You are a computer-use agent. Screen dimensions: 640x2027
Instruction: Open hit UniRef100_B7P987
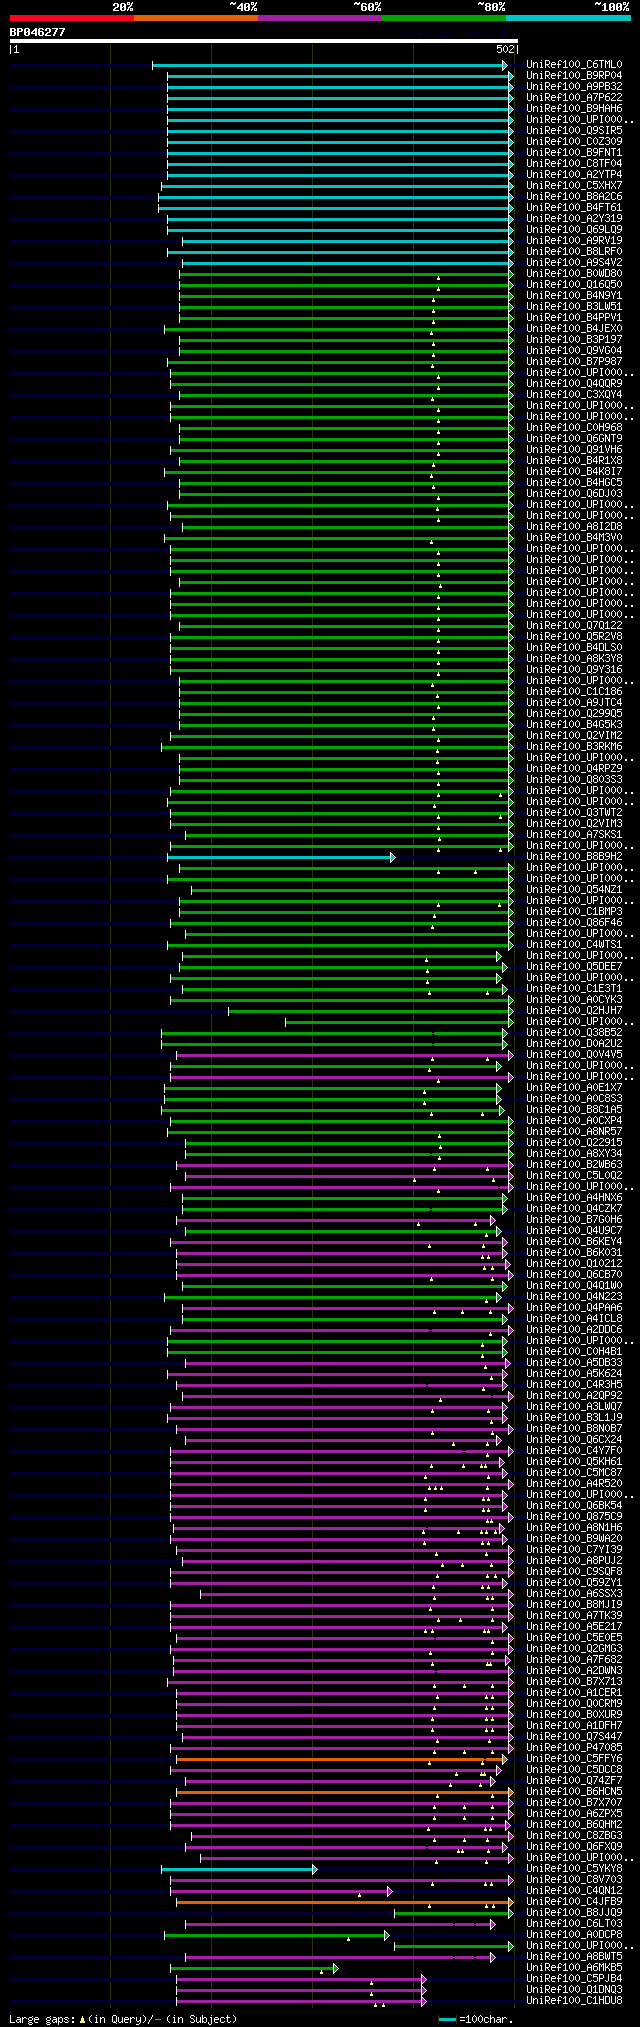point(574,362)
